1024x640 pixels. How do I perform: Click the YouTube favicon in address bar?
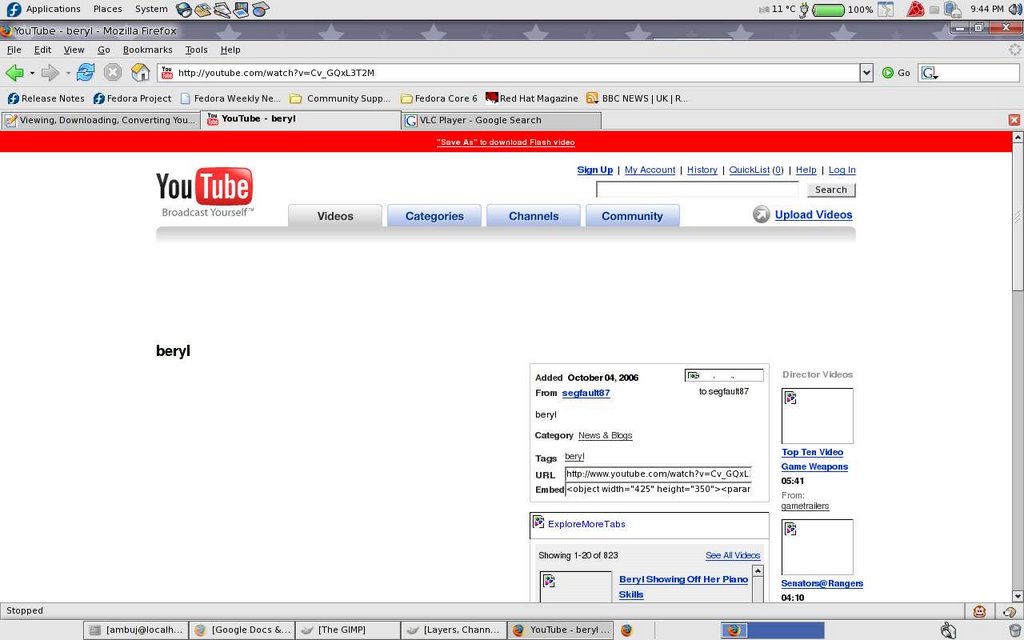click(167, 72)
